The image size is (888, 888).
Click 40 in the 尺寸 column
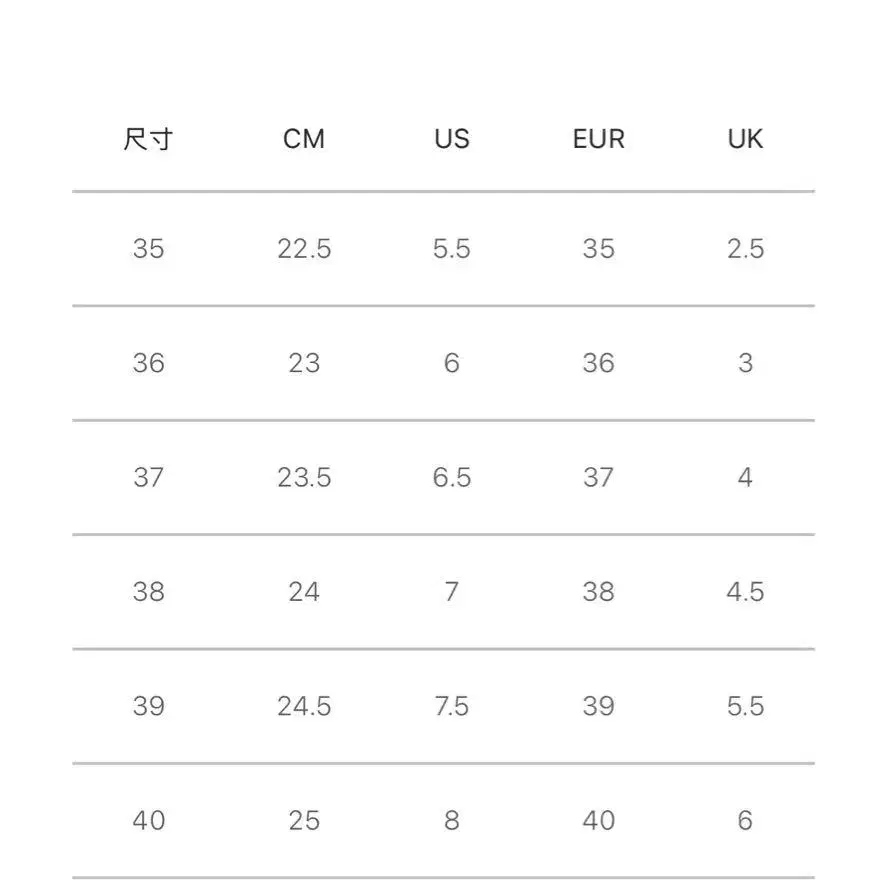click(148, 821)
